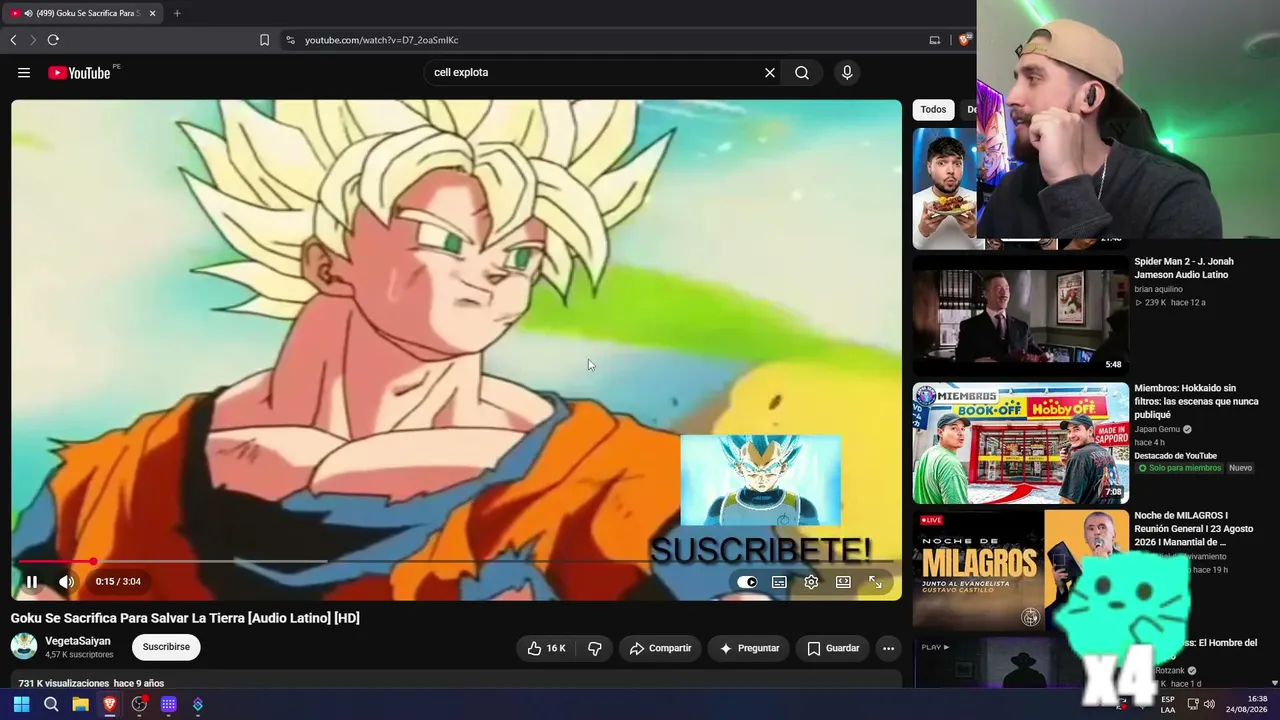
Task: Switch to theater mode
Action: point(843,582)
